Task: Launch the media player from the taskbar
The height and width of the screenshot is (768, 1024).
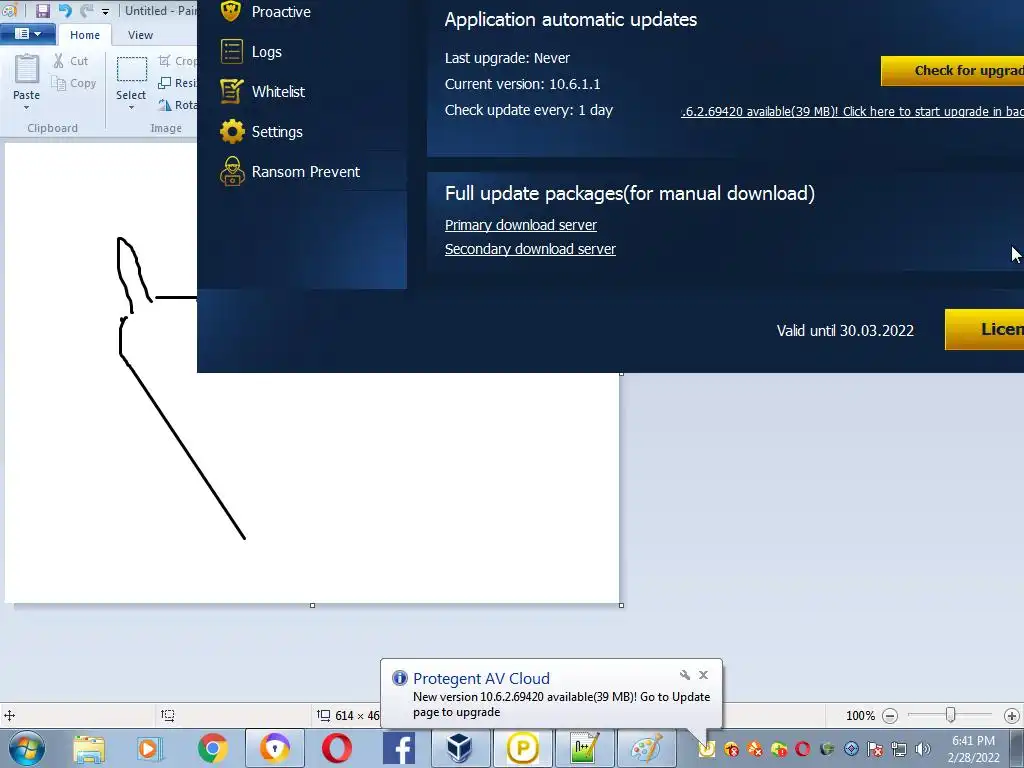Action: pos(150,748)
